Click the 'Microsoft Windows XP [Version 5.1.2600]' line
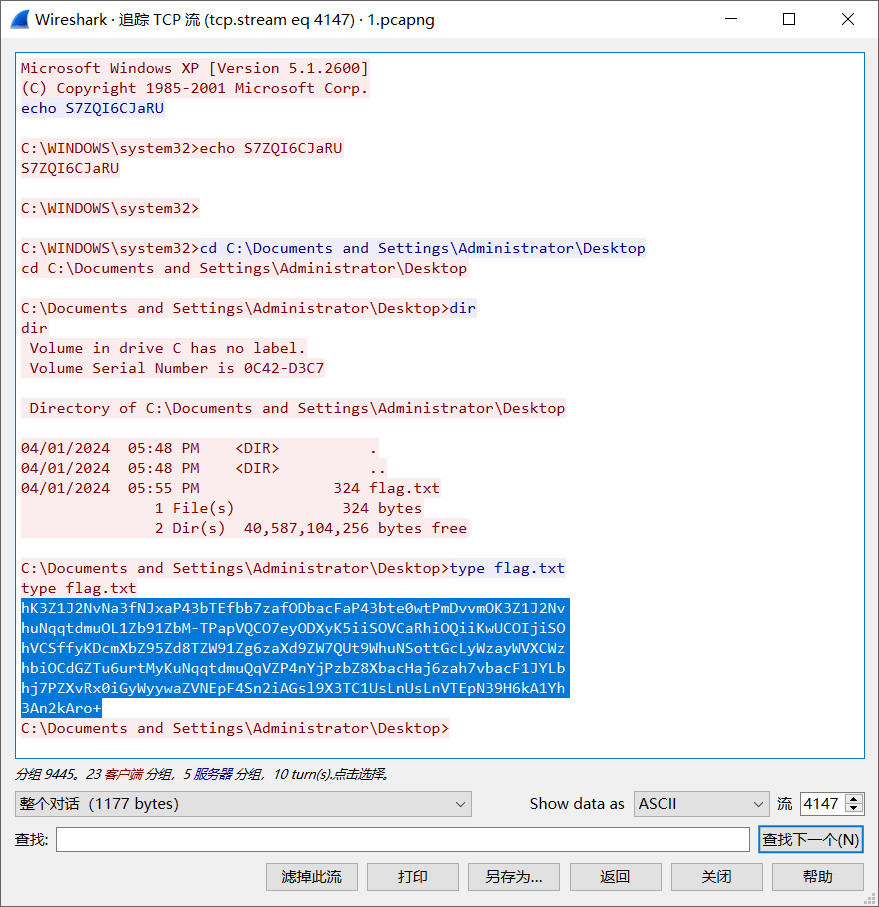Screen dimensions: 879x907 (x=195, y=68)
